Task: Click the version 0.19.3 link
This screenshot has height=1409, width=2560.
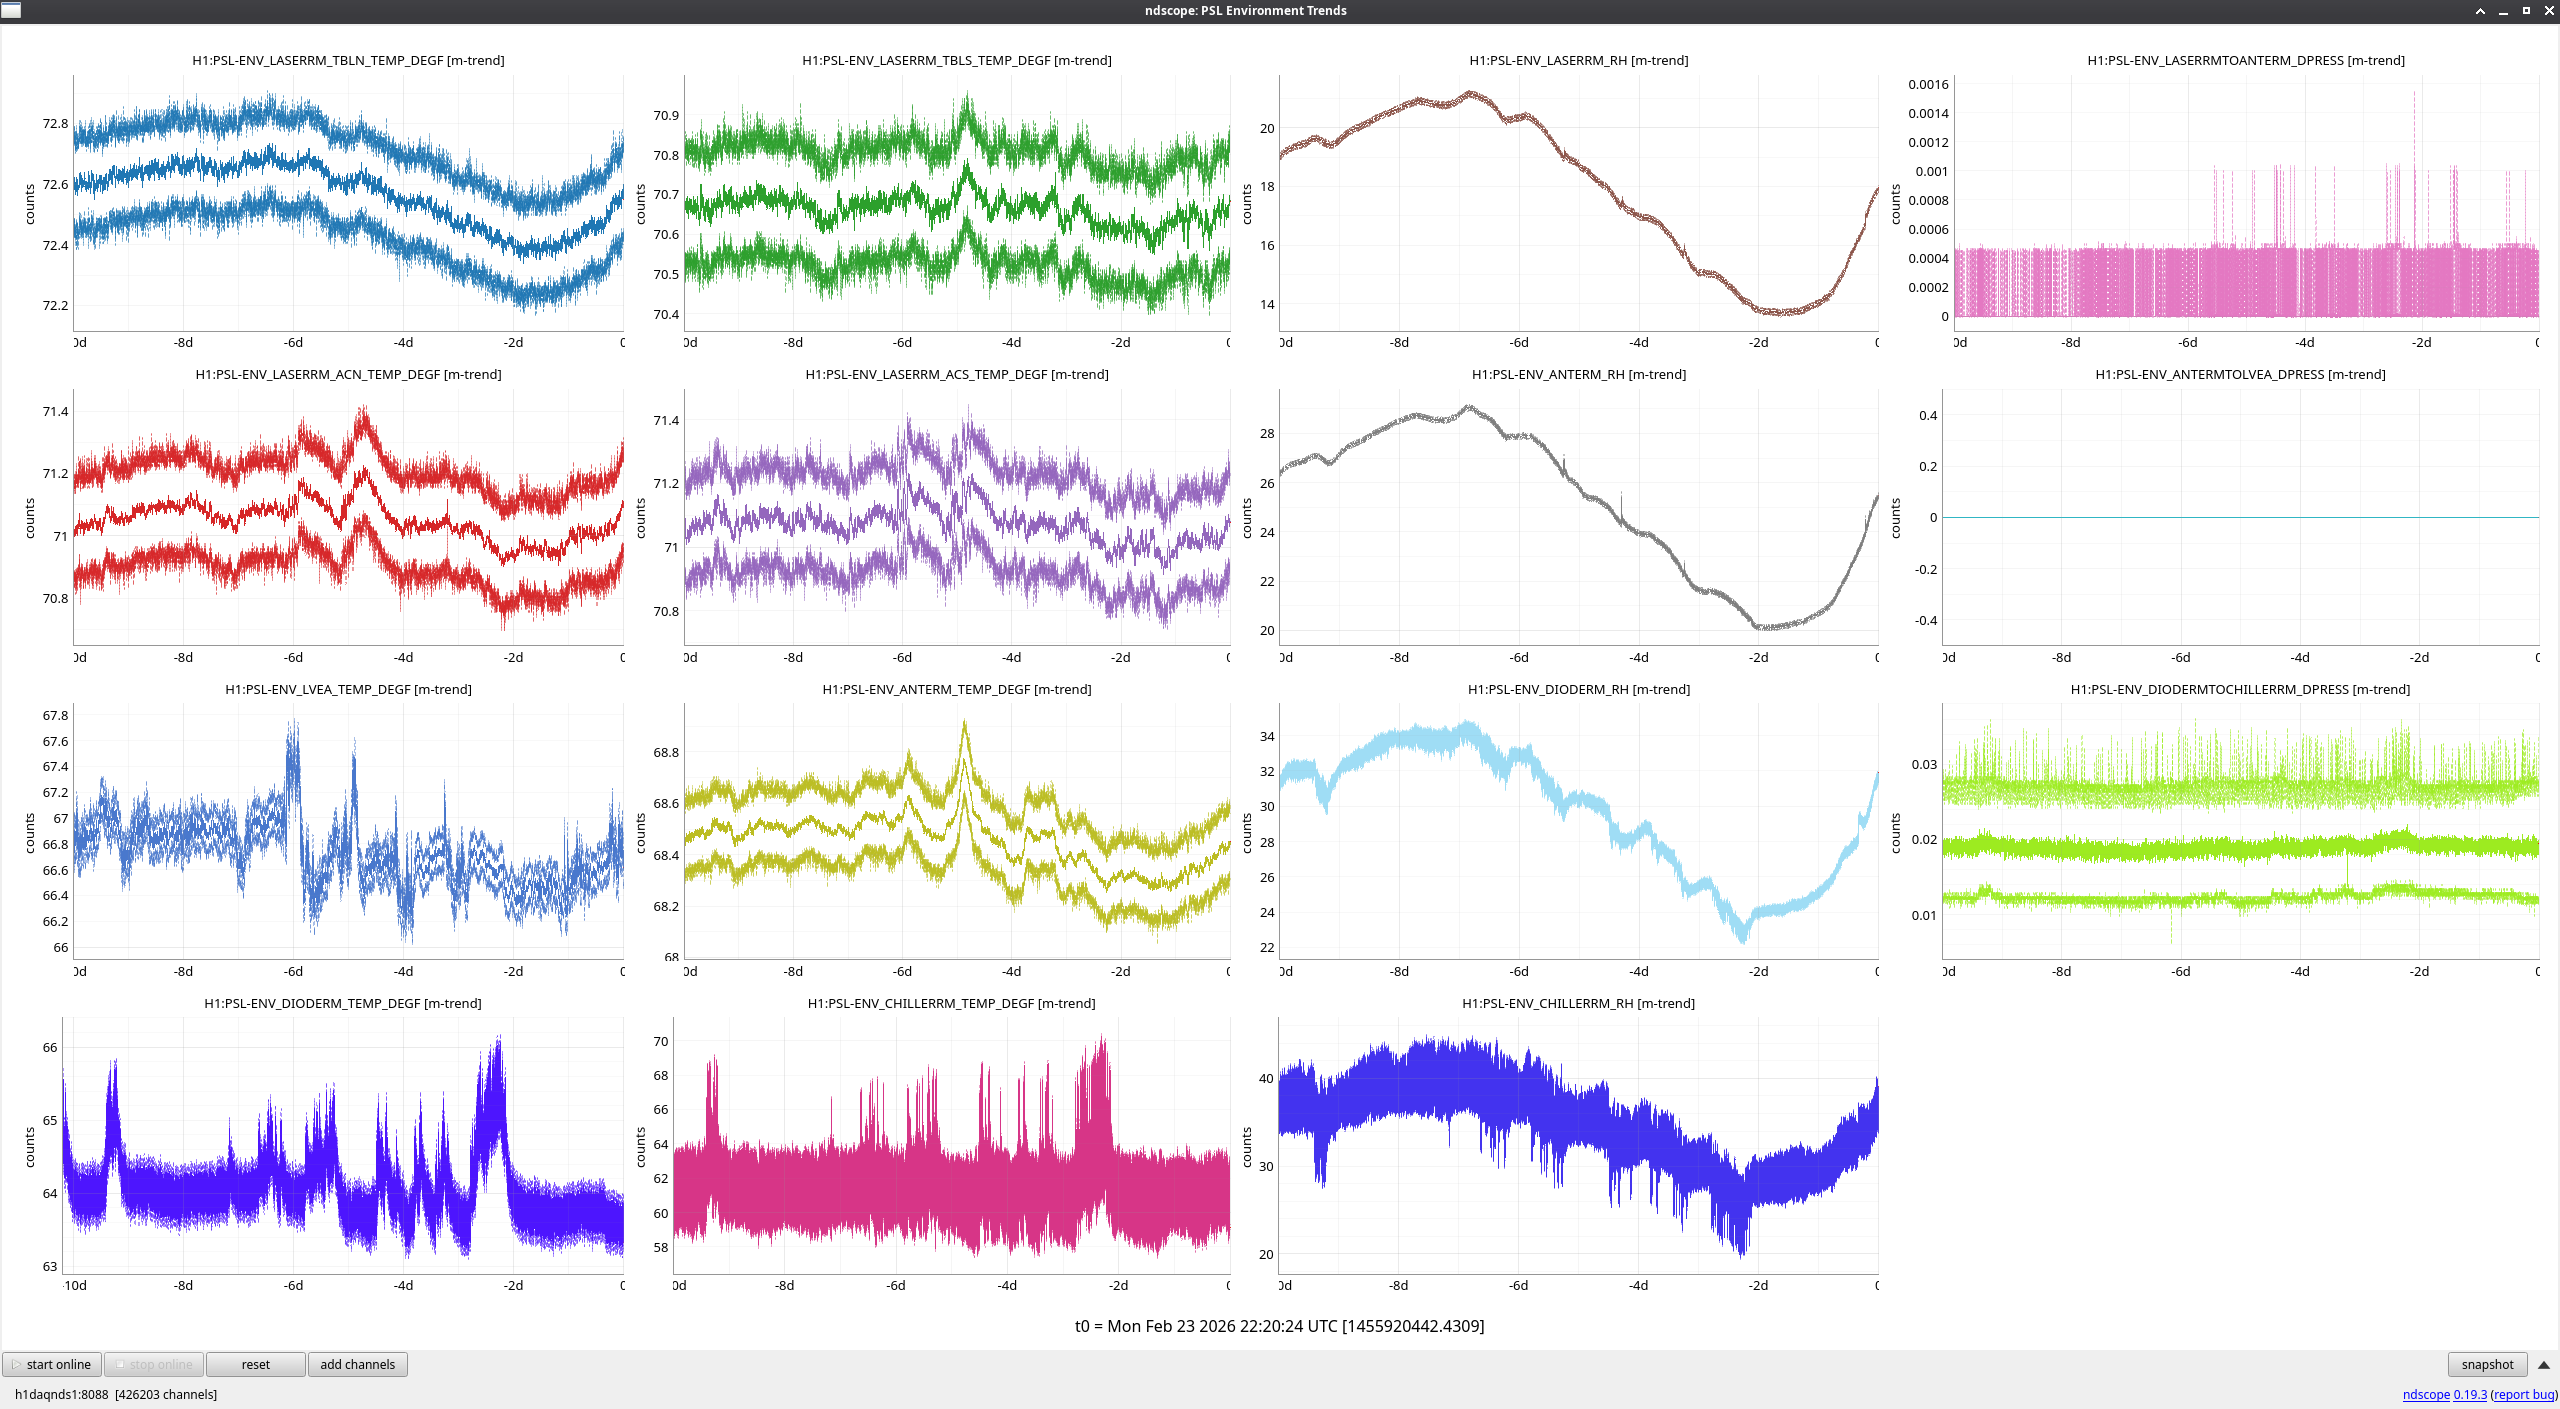Action: (x=2470, y=1394)
